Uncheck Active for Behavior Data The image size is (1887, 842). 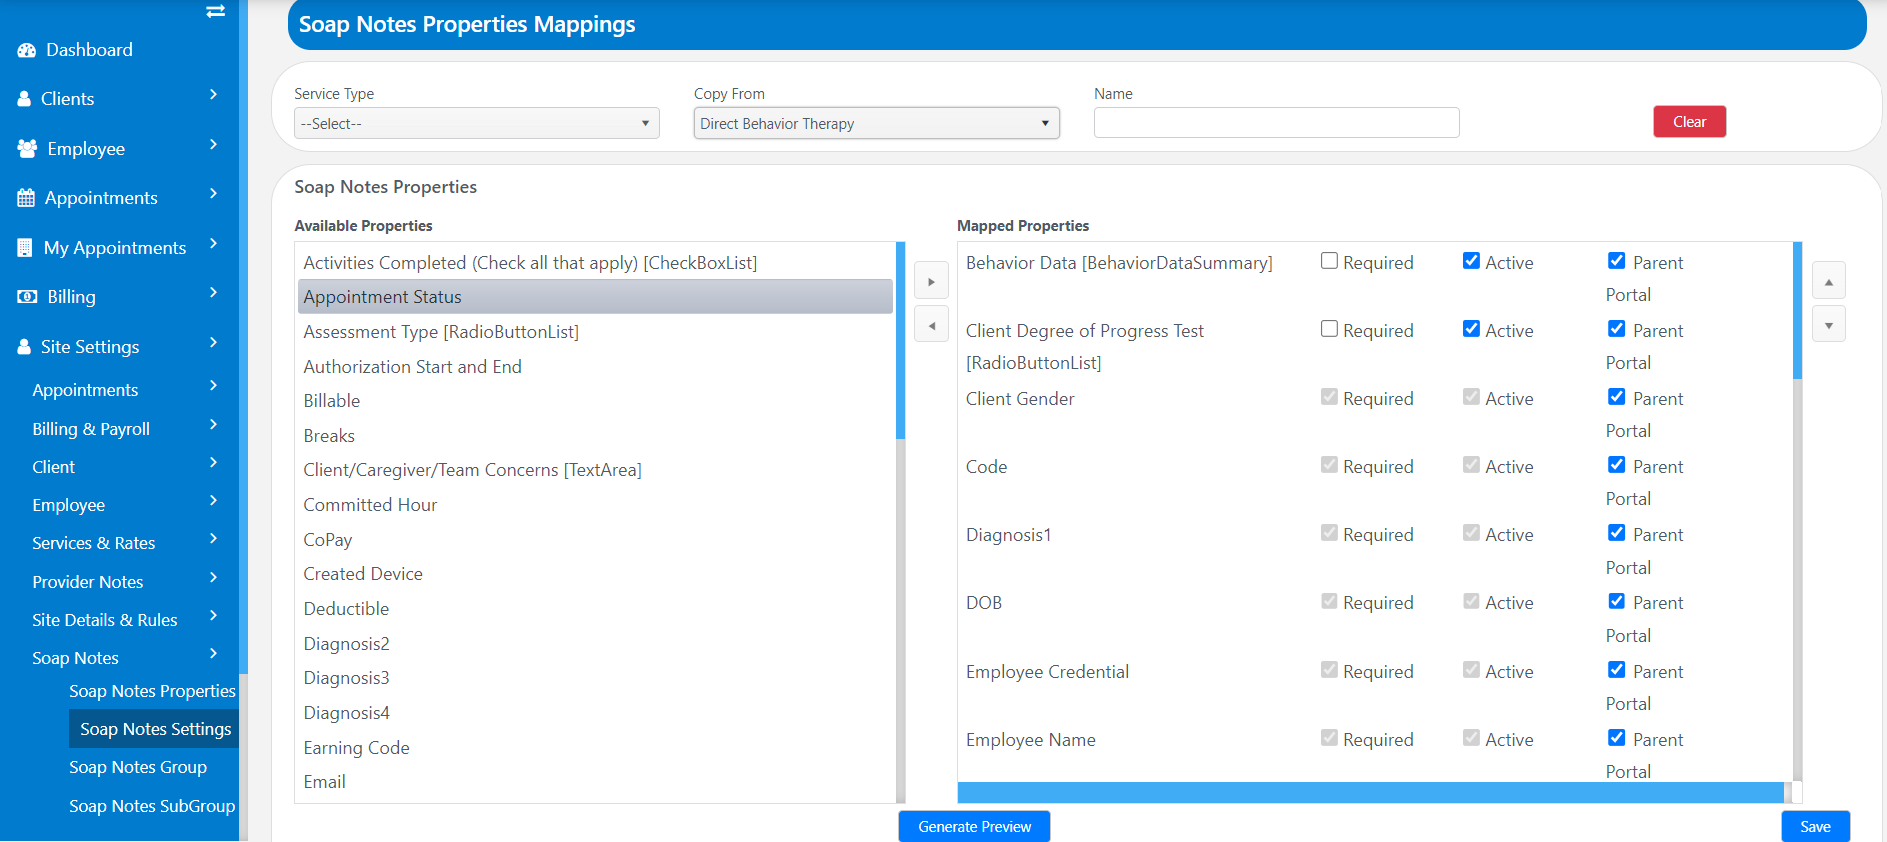(1471, 261)
